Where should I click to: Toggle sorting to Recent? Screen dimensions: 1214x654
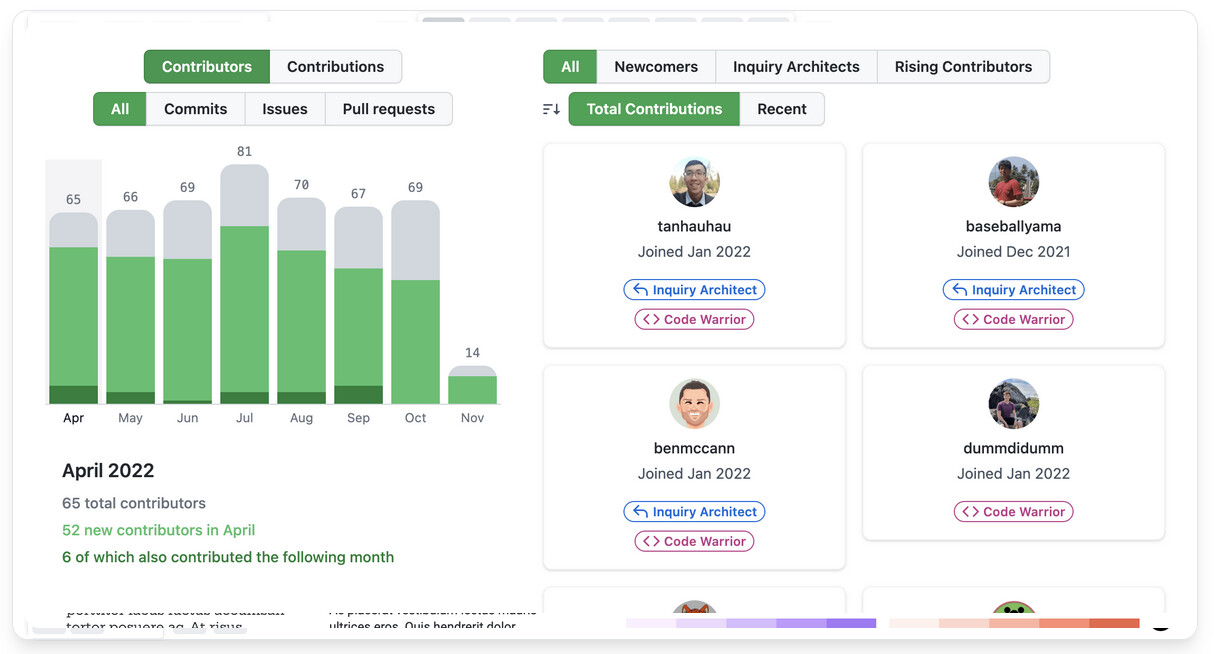781,109
